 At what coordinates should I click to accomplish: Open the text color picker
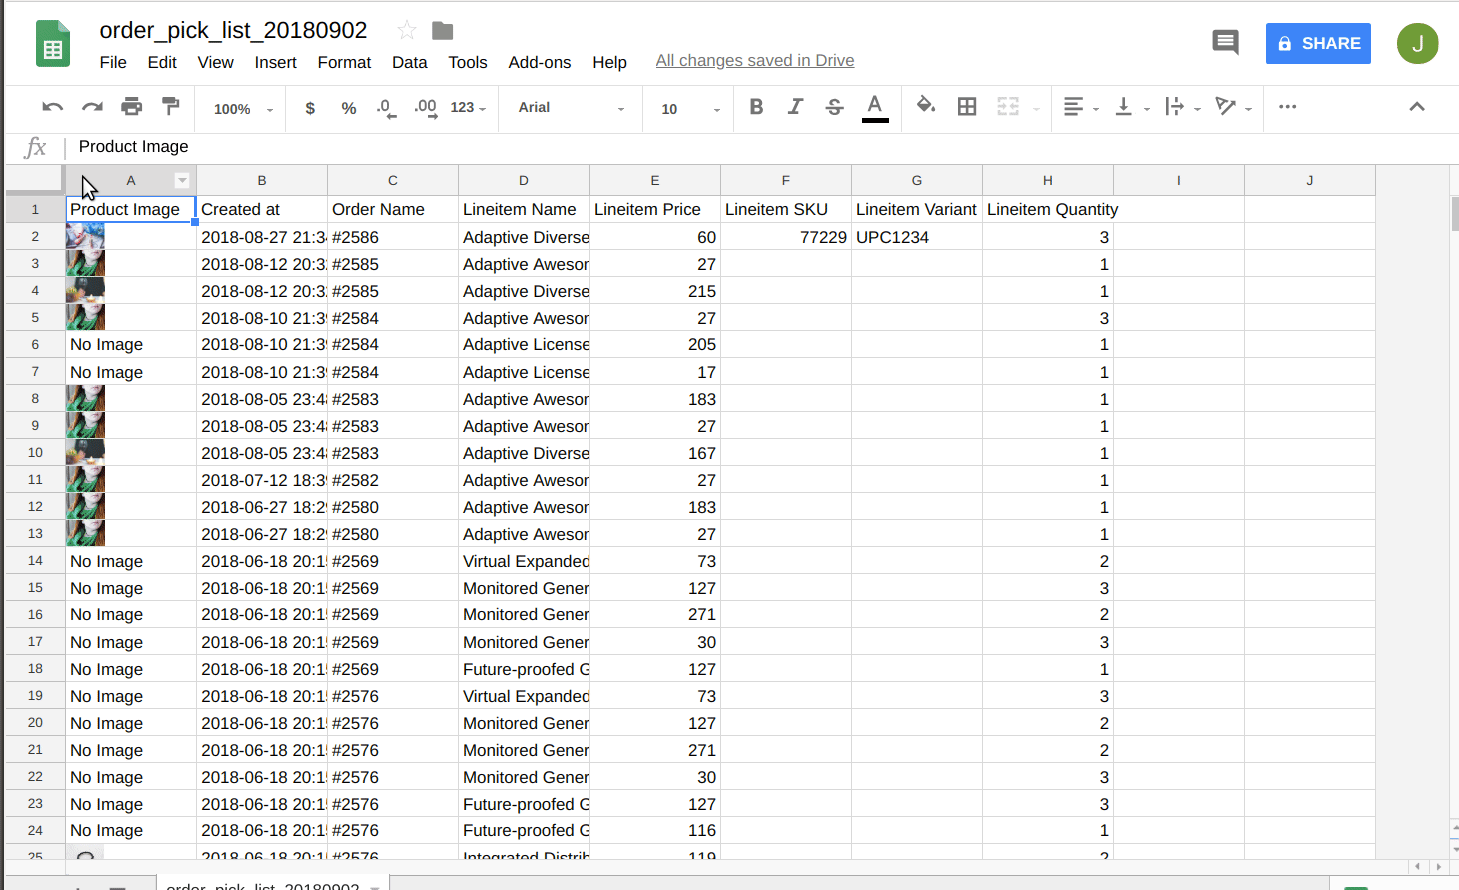[x=874, y=107]
